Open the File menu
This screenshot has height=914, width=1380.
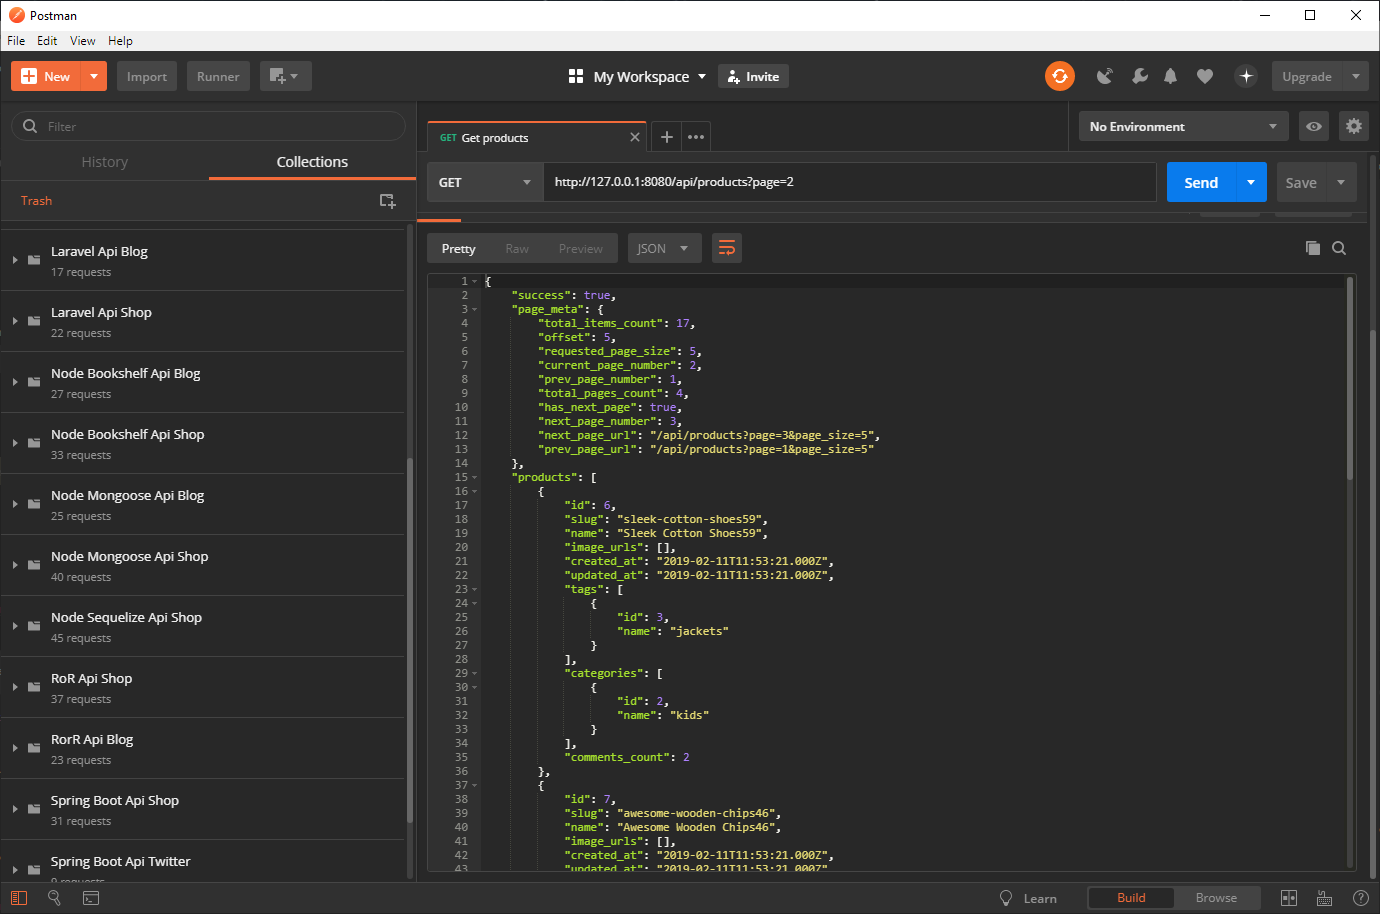tap(16, 41)
